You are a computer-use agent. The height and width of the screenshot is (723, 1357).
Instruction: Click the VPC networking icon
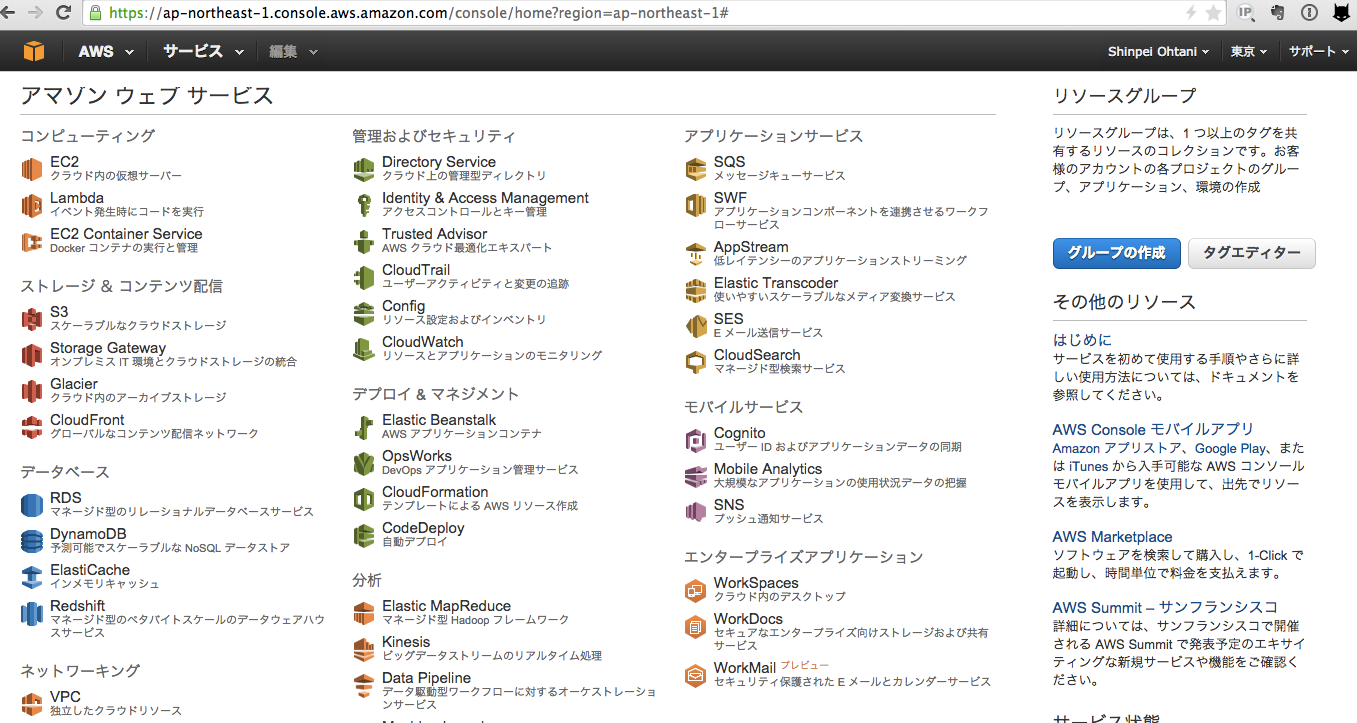[x=32, y=704]
